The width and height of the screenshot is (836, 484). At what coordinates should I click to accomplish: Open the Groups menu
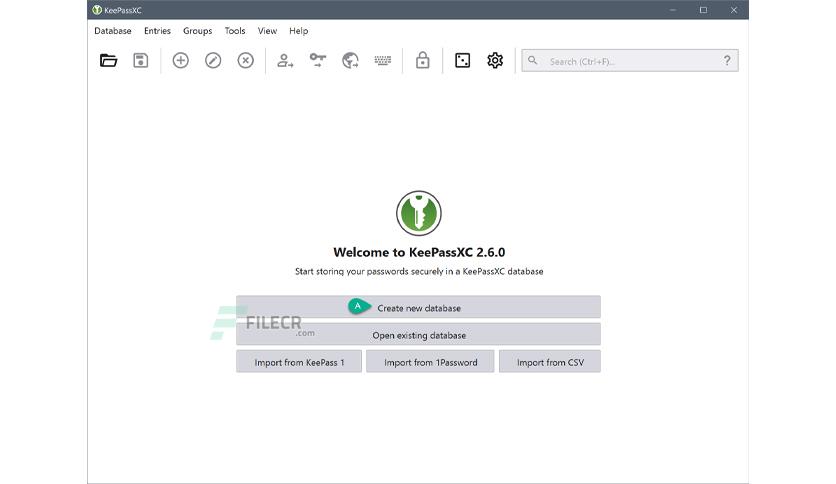197,31
